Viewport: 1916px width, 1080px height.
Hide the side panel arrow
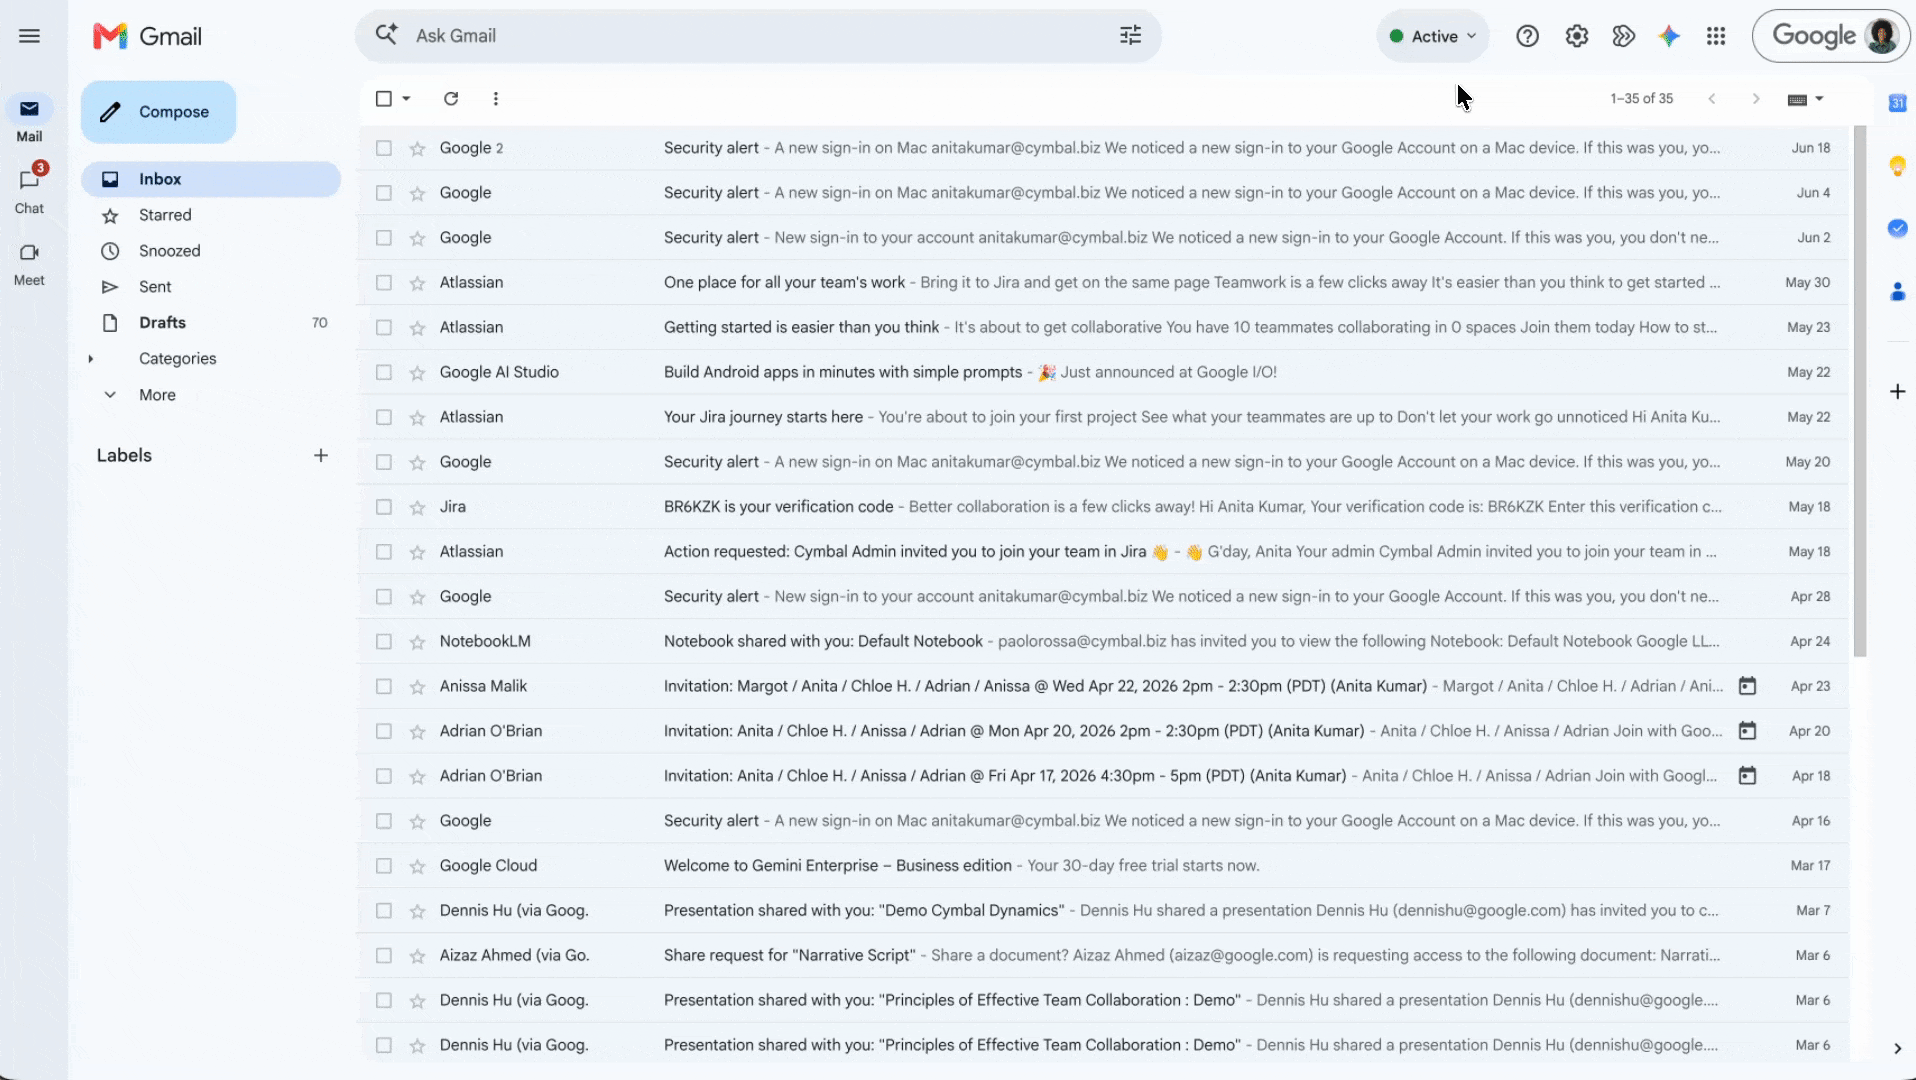coord(1897,1048)
